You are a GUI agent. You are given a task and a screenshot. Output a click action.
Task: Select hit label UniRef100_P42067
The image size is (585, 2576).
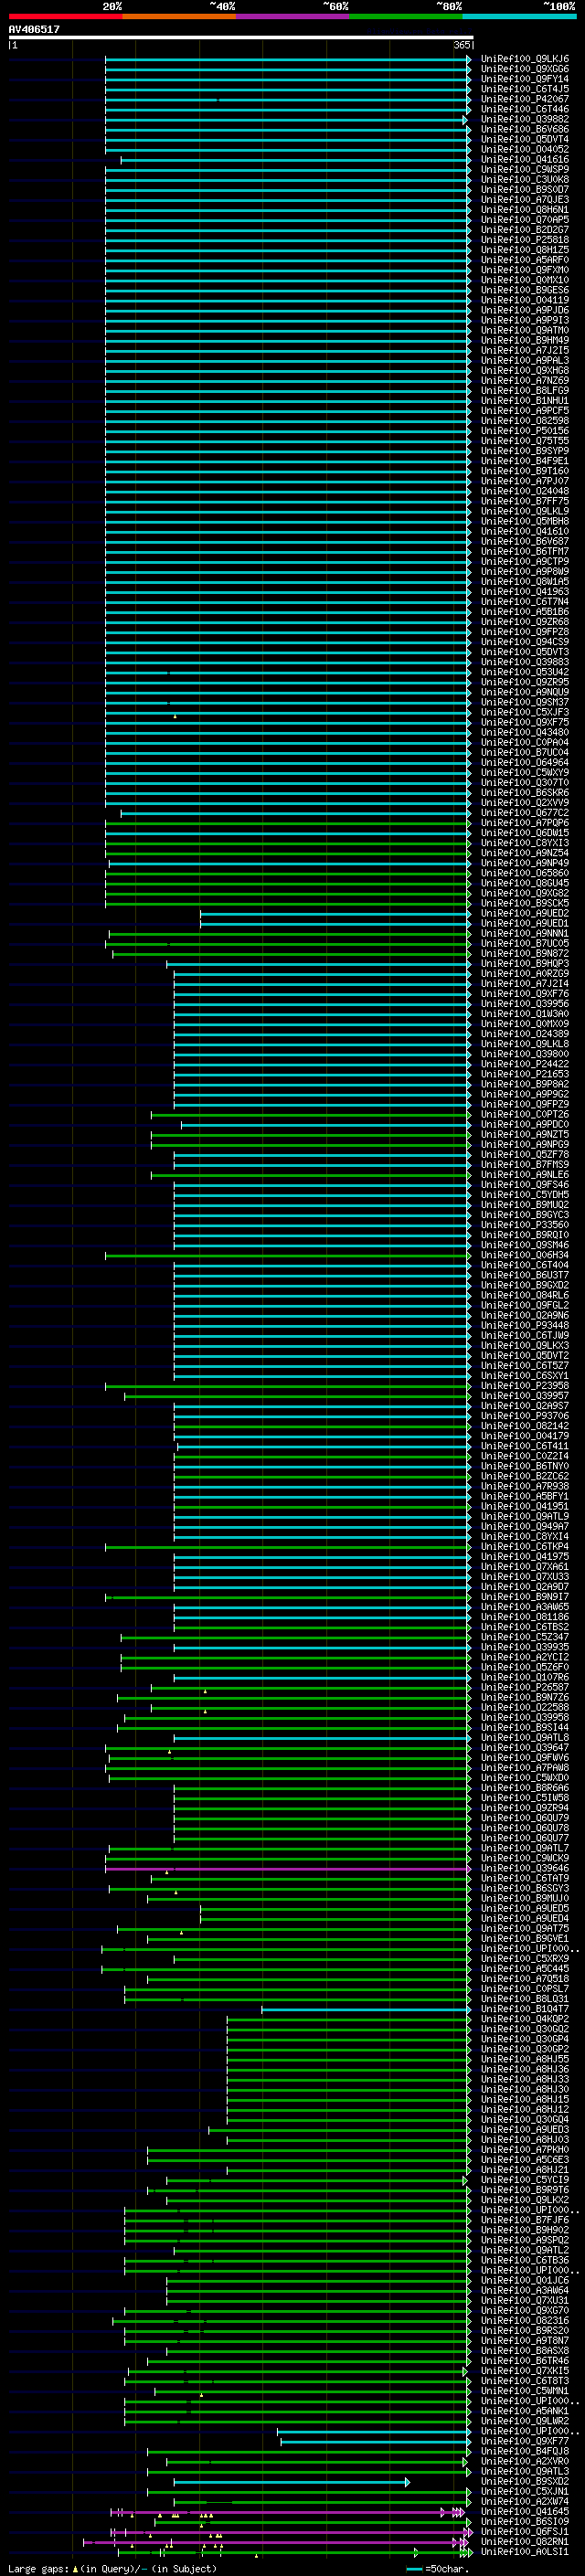click(x=525, y=99)
